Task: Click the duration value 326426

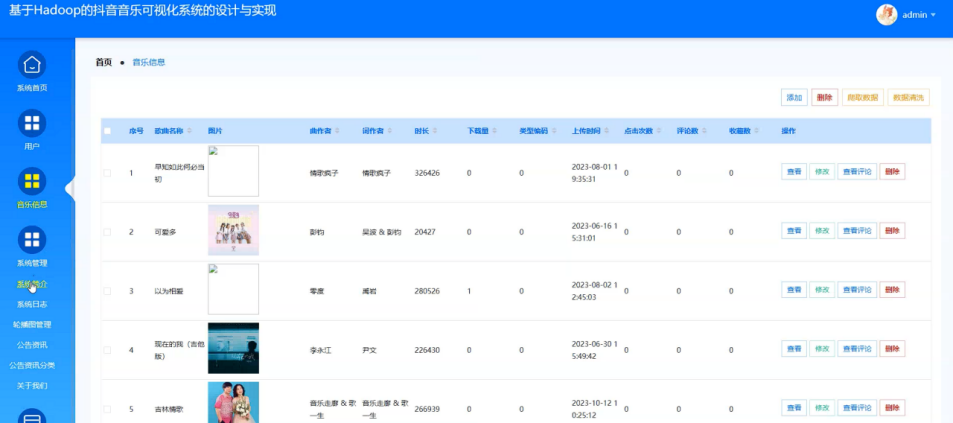Action: tap(427, 173)
